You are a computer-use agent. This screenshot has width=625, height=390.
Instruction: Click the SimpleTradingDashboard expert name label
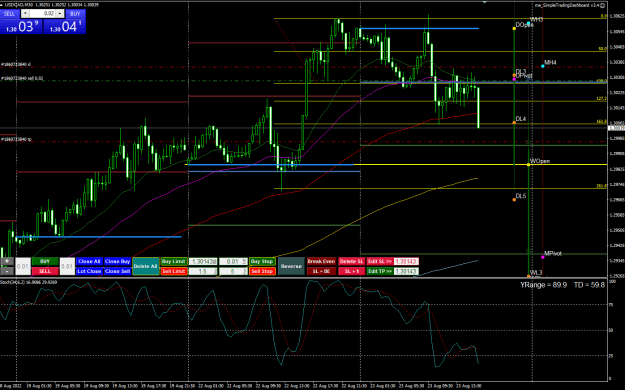coord(567,5)
